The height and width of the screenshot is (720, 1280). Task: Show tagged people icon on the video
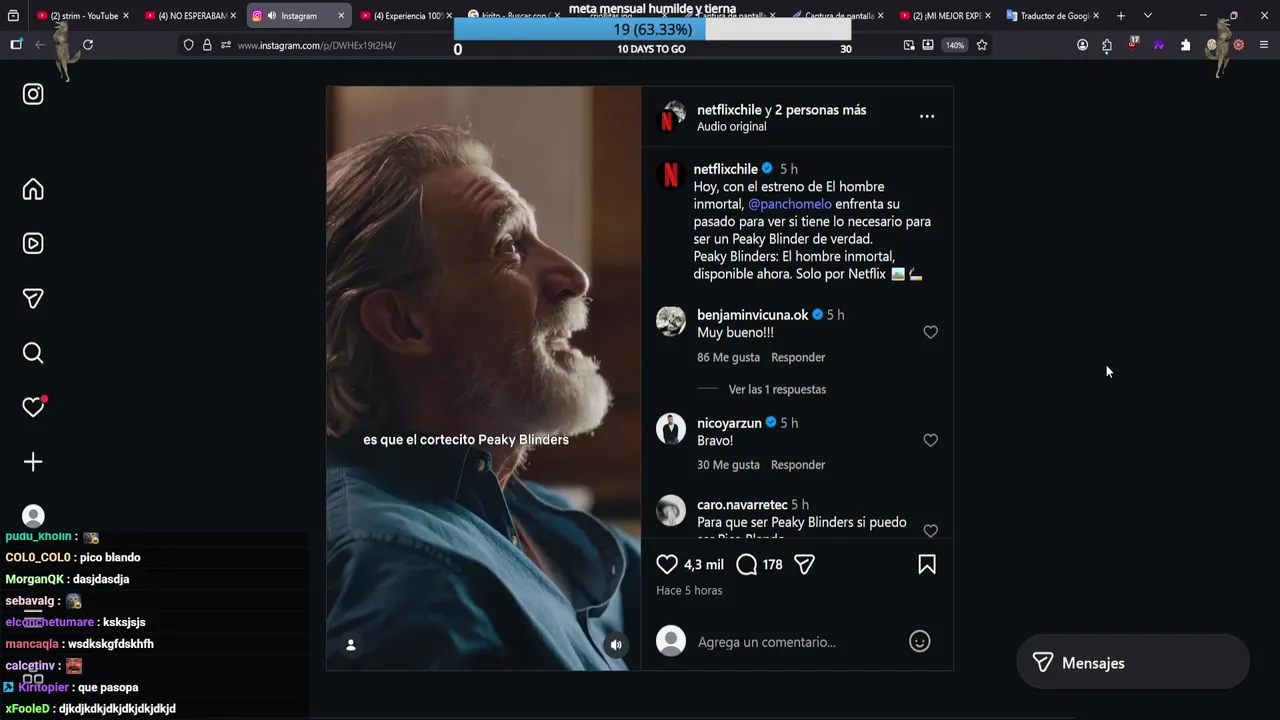(350, 645)
